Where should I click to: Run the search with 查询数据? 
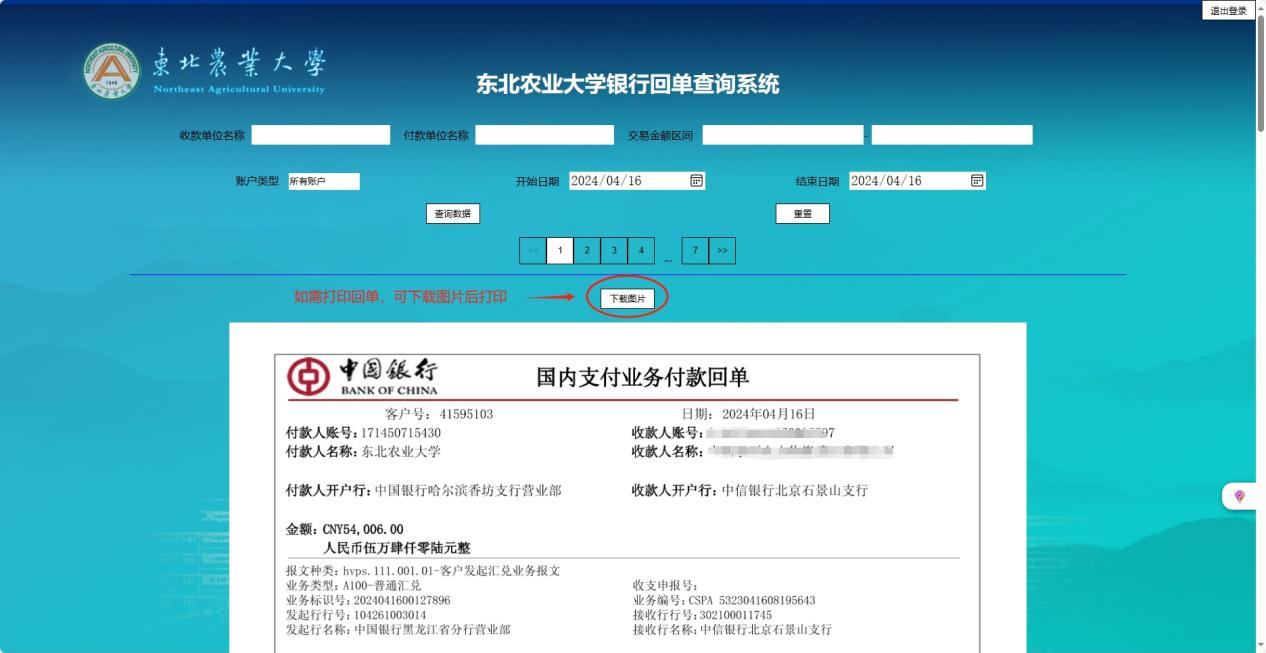tap(453, 214)
